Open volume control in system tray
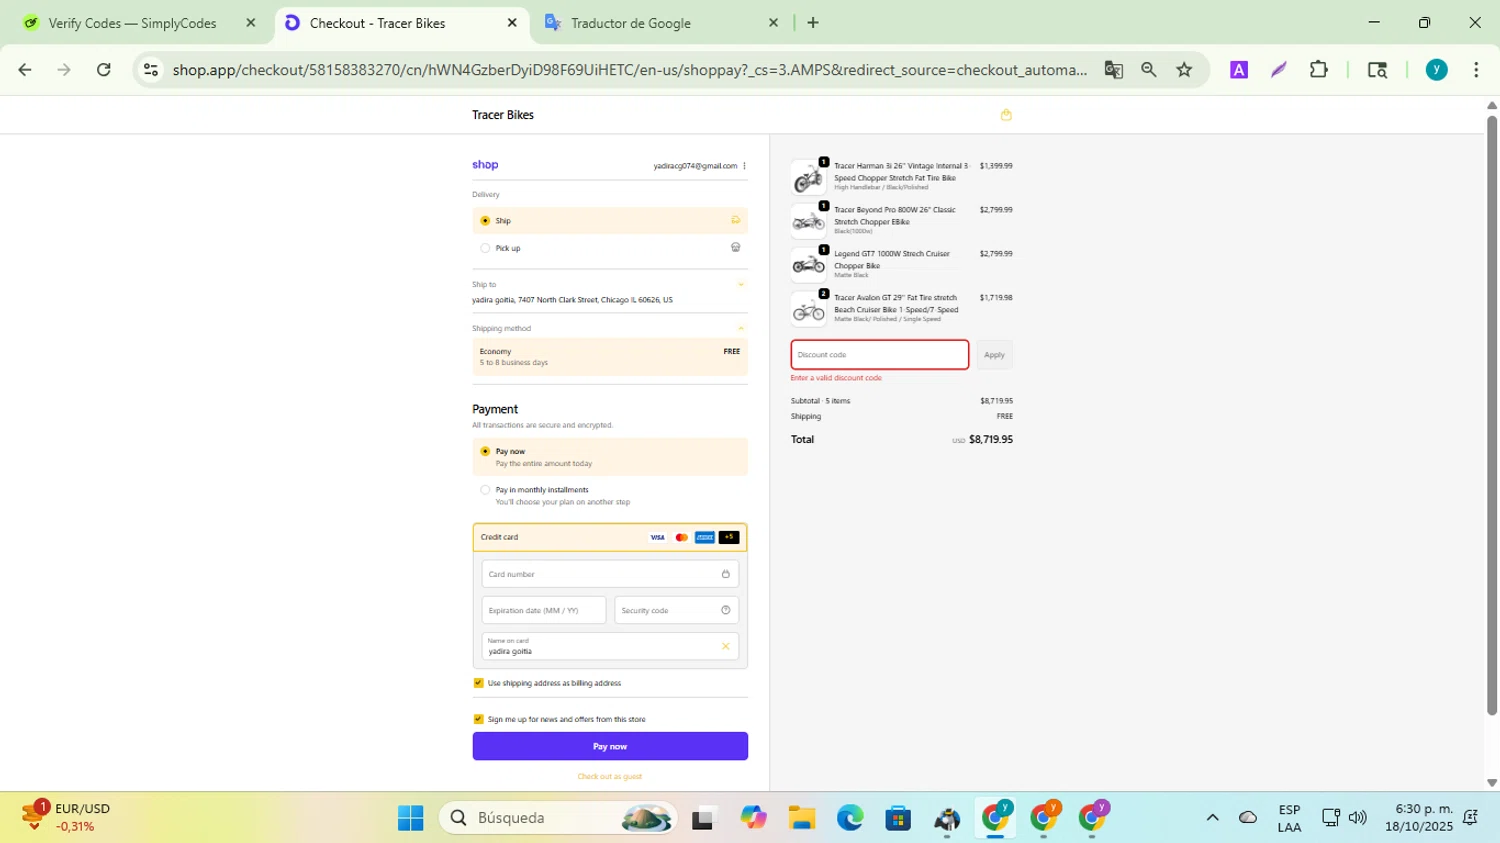1500x843 pixels. point(1357,818)
